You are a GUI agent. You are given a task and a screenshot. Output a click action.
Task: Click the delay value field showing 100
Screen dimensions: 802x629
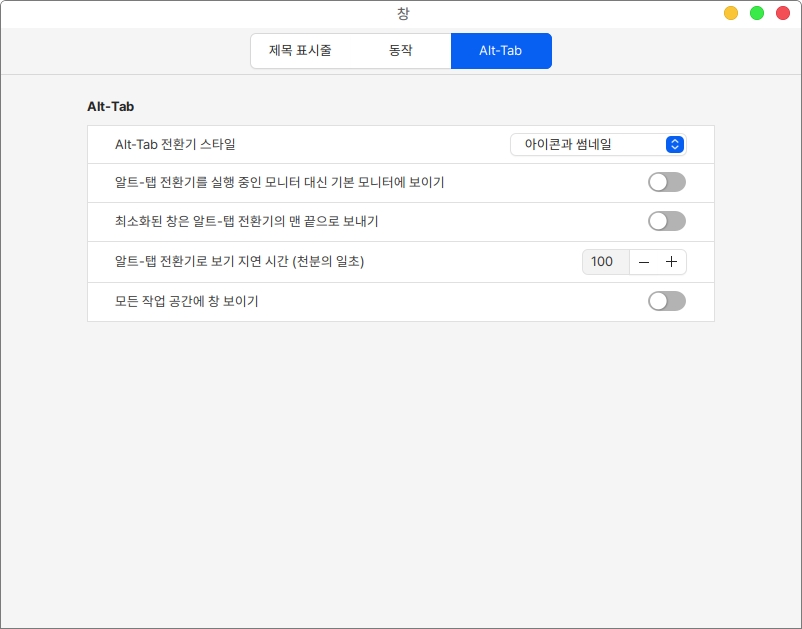coord(604,262)
